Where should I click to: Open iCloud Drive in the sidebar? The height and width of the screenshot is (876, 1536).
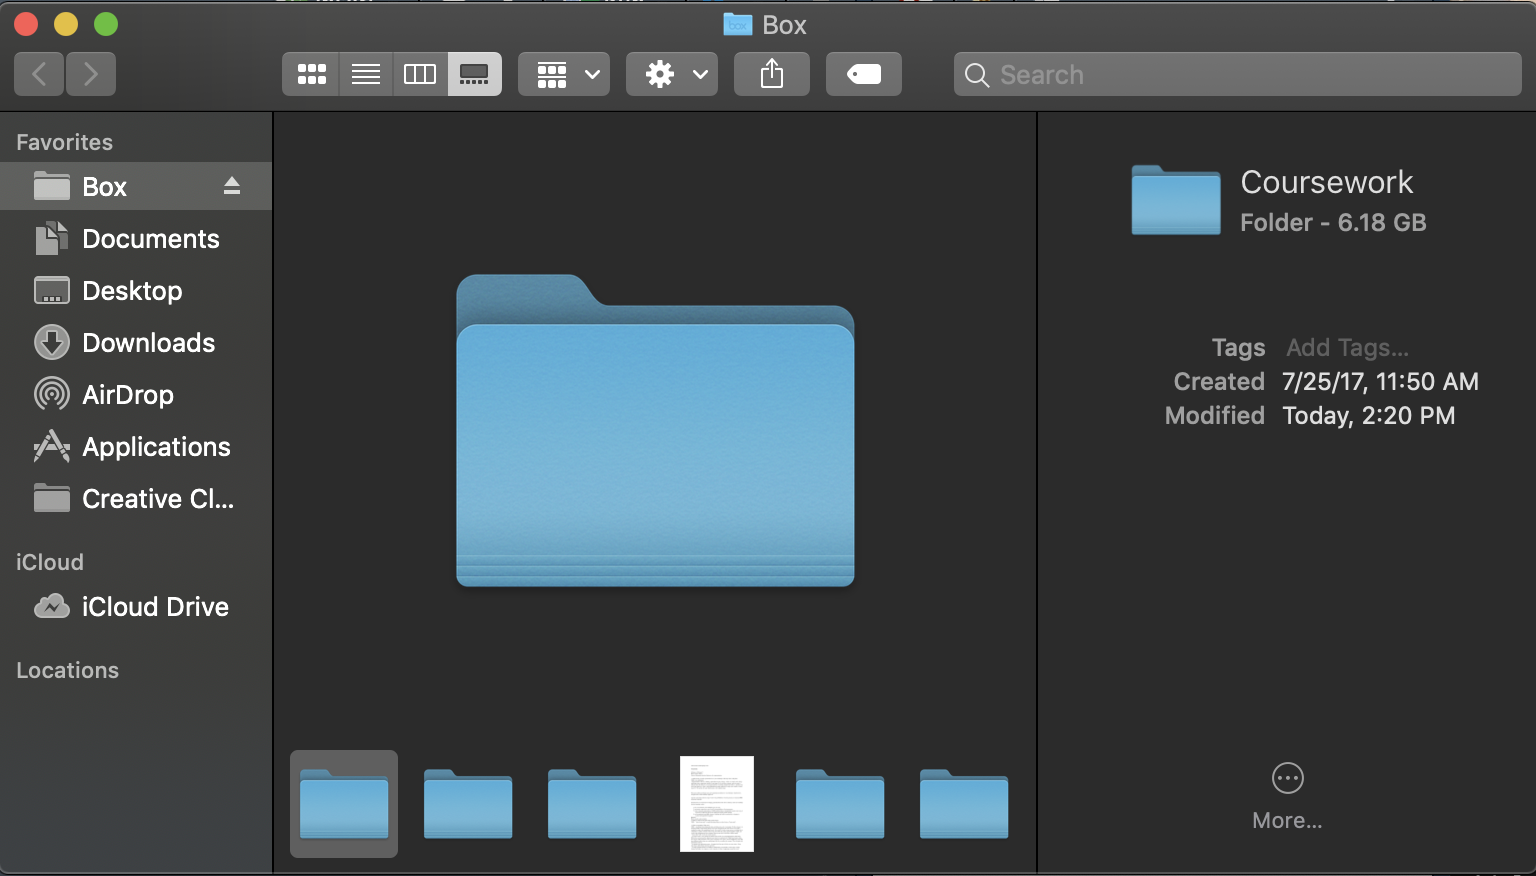tap(155, 607)
